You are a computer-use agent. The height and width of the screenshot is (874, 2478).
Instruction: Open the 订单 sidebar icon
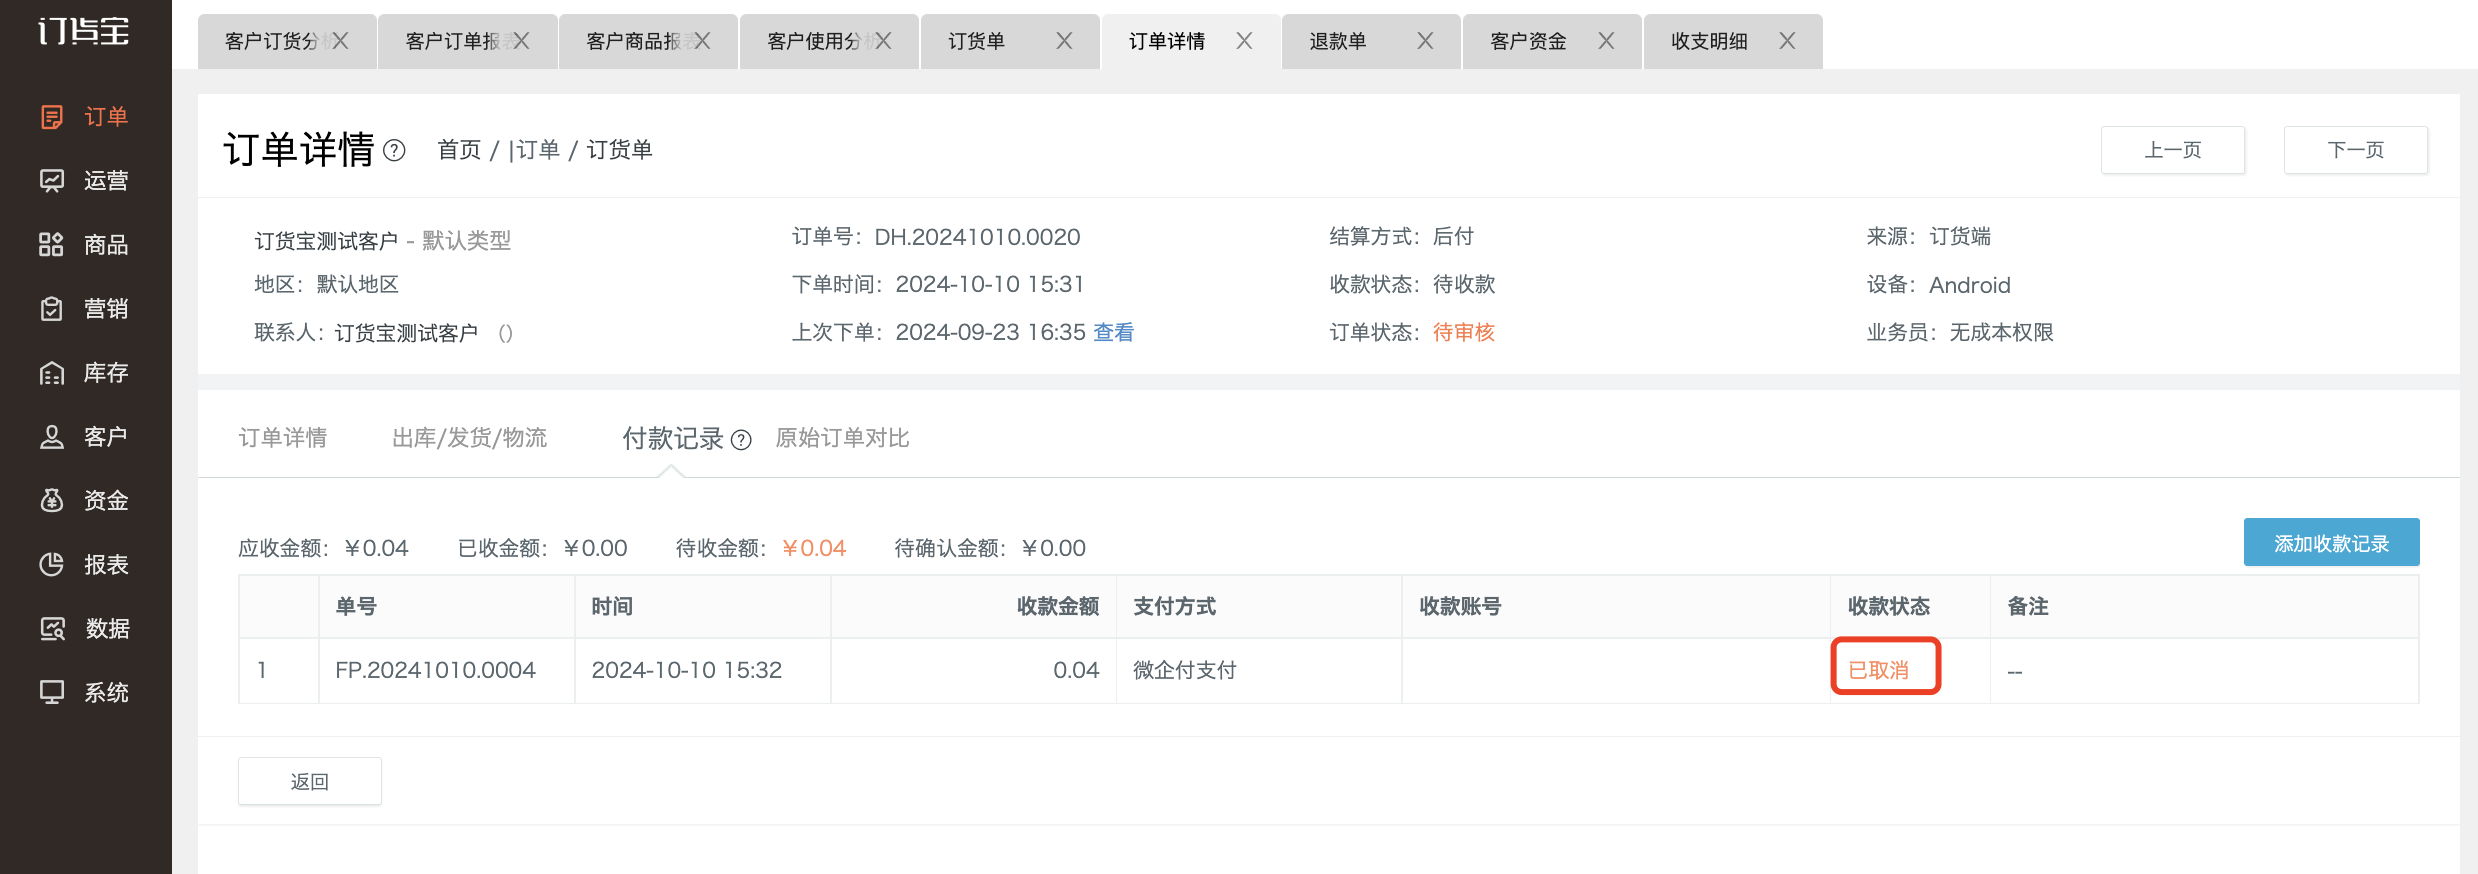pyautogui.click(x=52, y=117)
